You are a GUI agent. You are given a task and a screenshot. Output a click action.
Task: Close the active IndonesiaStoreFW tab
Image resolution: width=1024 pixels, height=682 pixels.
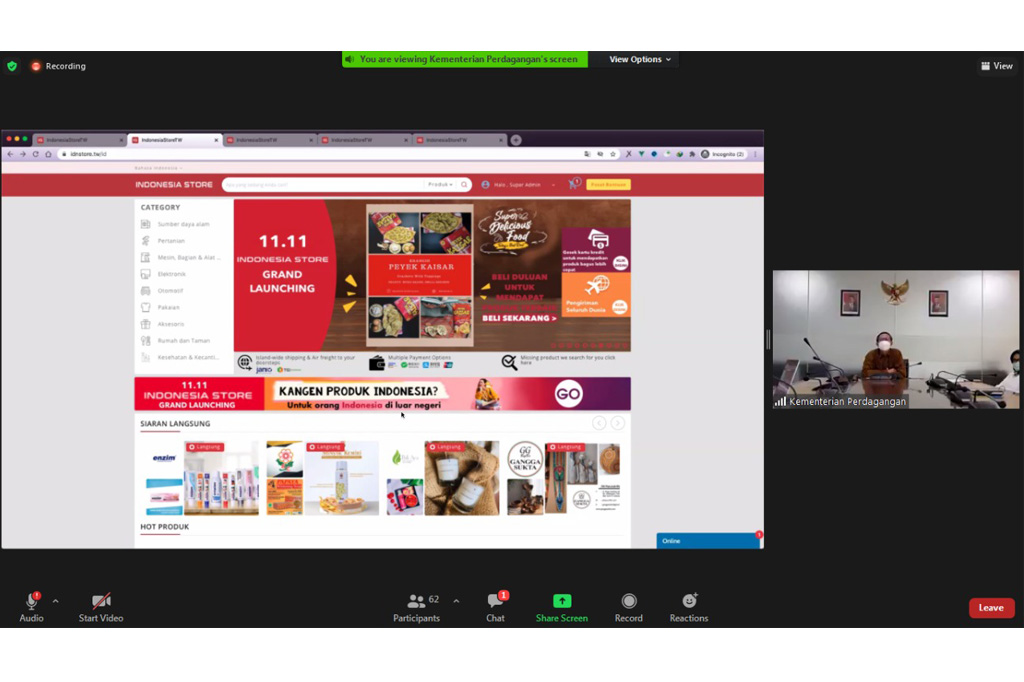point(216,140)
